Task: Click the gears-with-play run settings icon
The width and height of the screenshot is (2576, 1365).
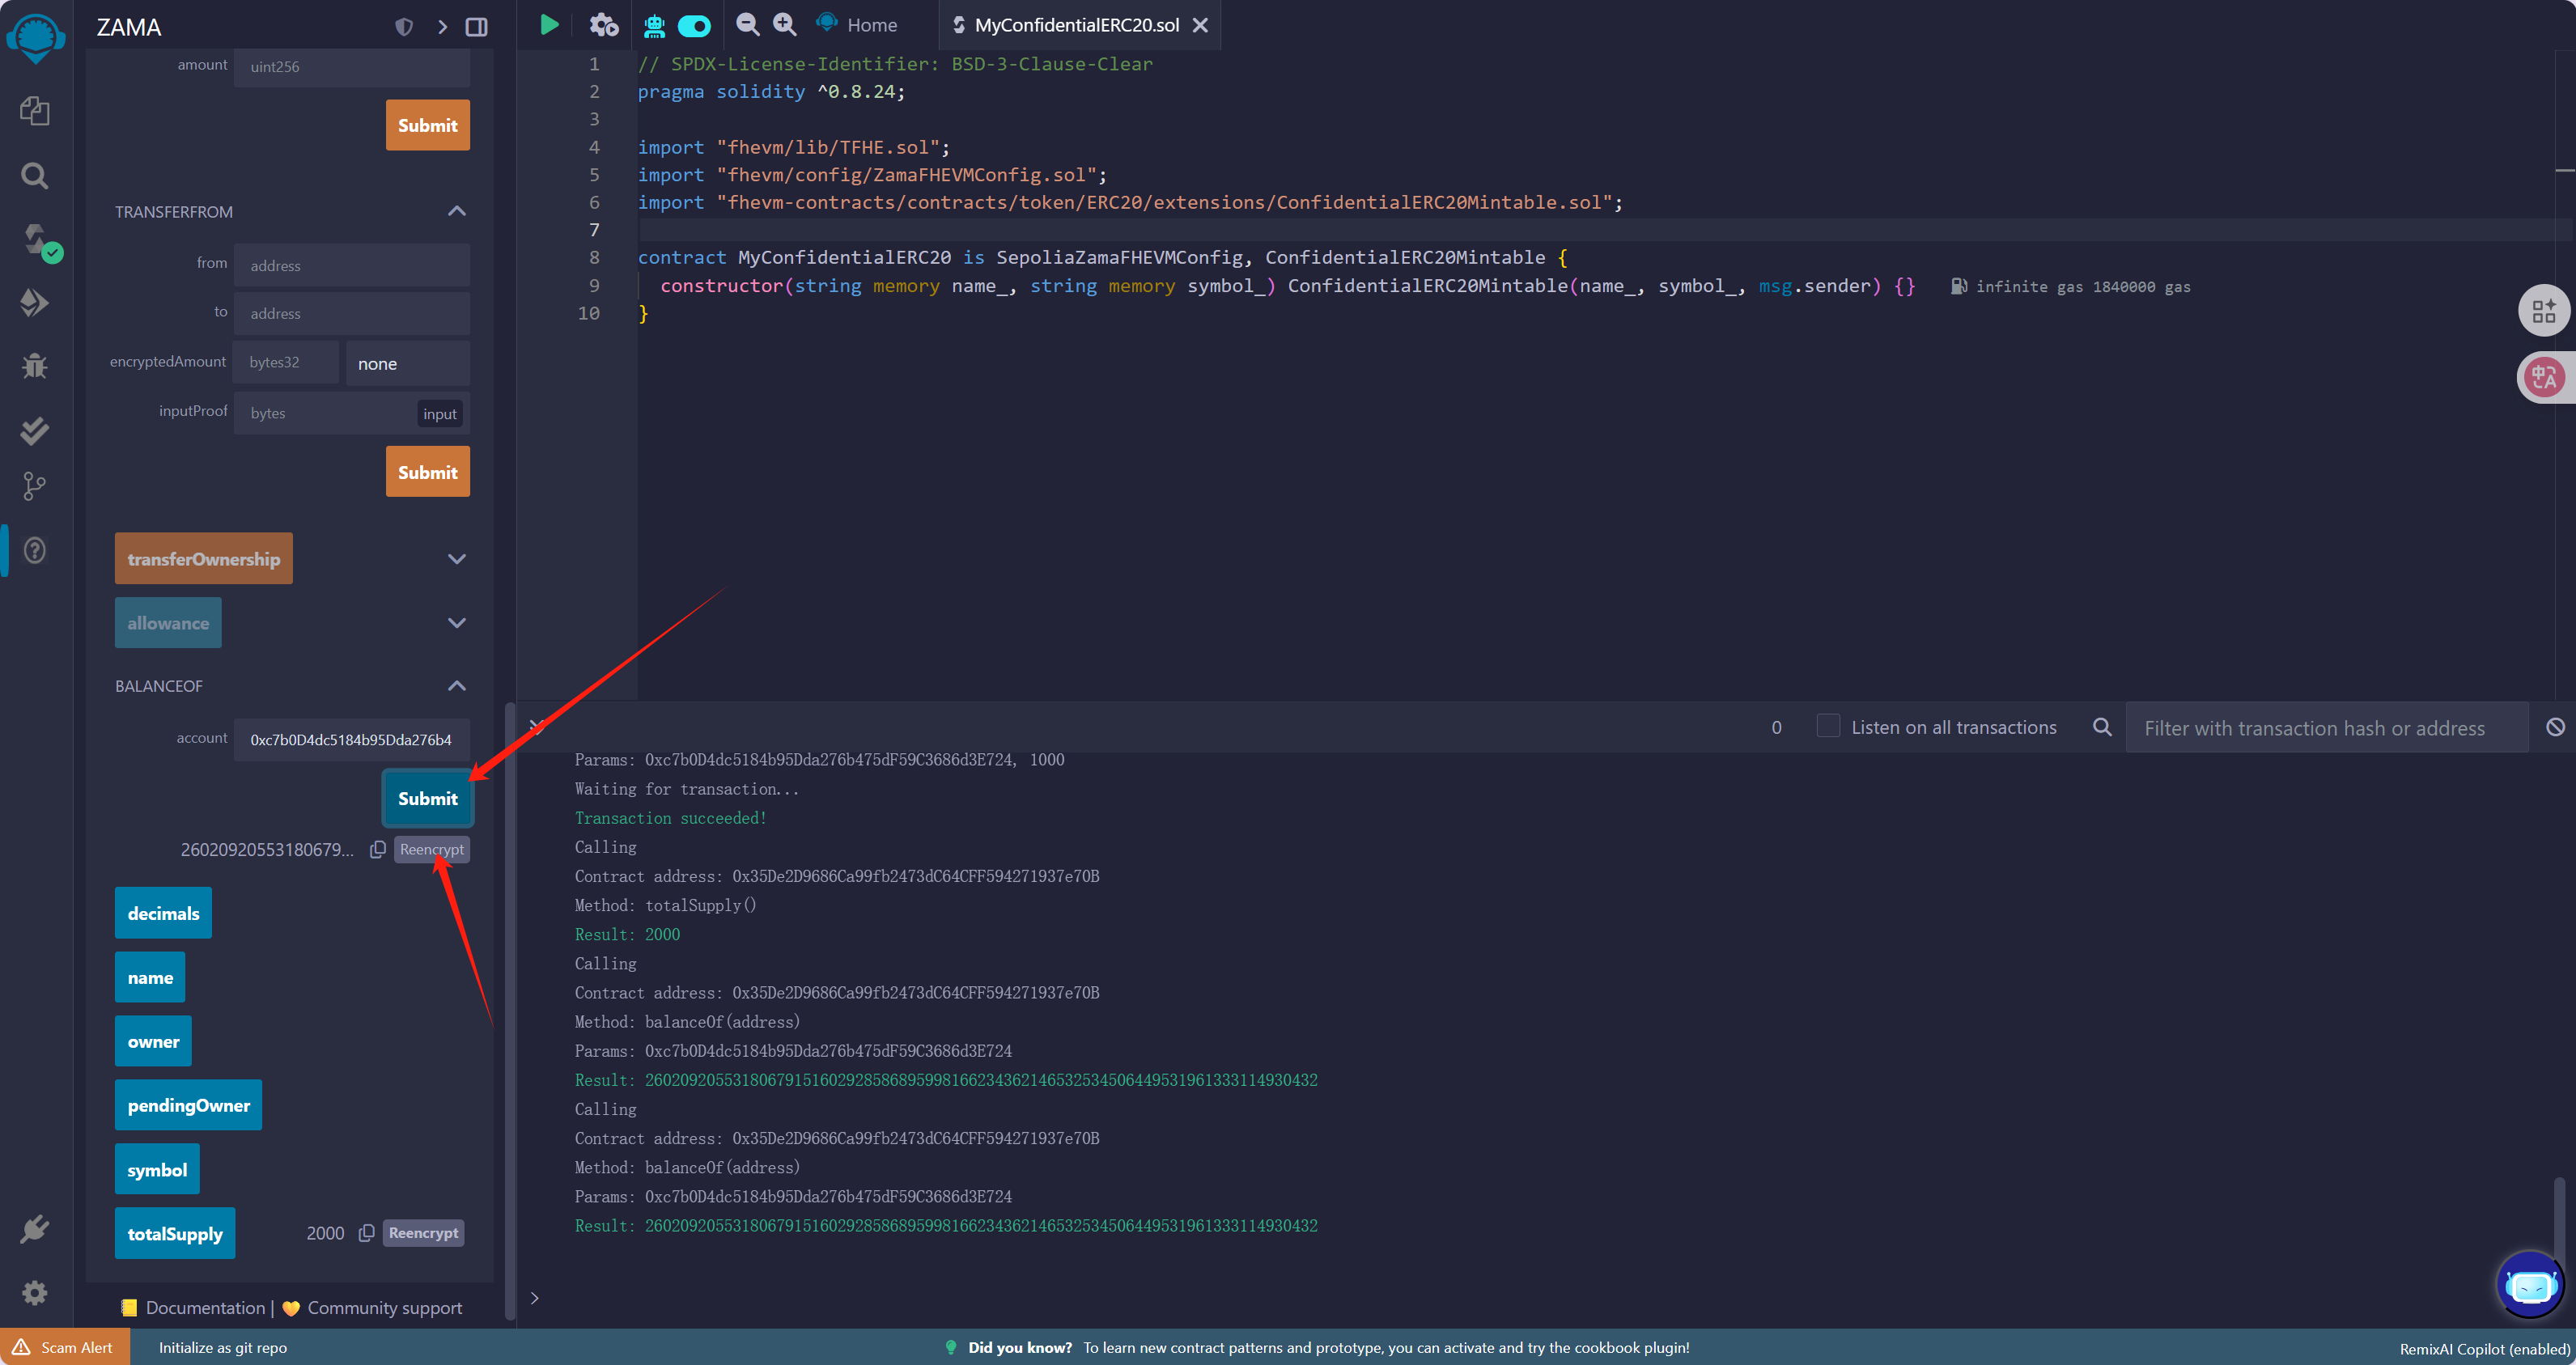Action: (604, 25)
